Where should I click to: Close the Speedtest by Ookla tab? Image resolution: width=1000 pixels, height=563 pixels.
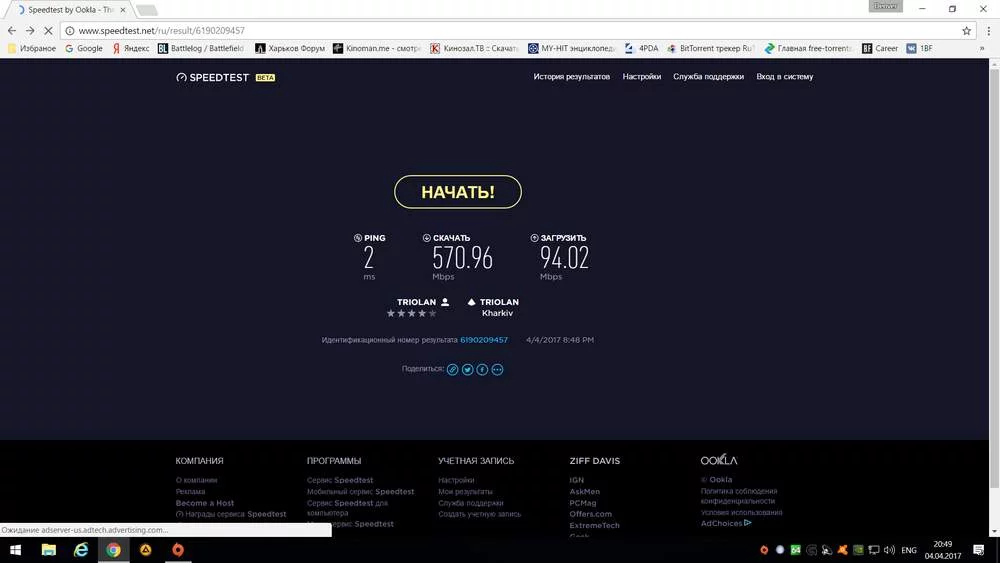(123, 10)
